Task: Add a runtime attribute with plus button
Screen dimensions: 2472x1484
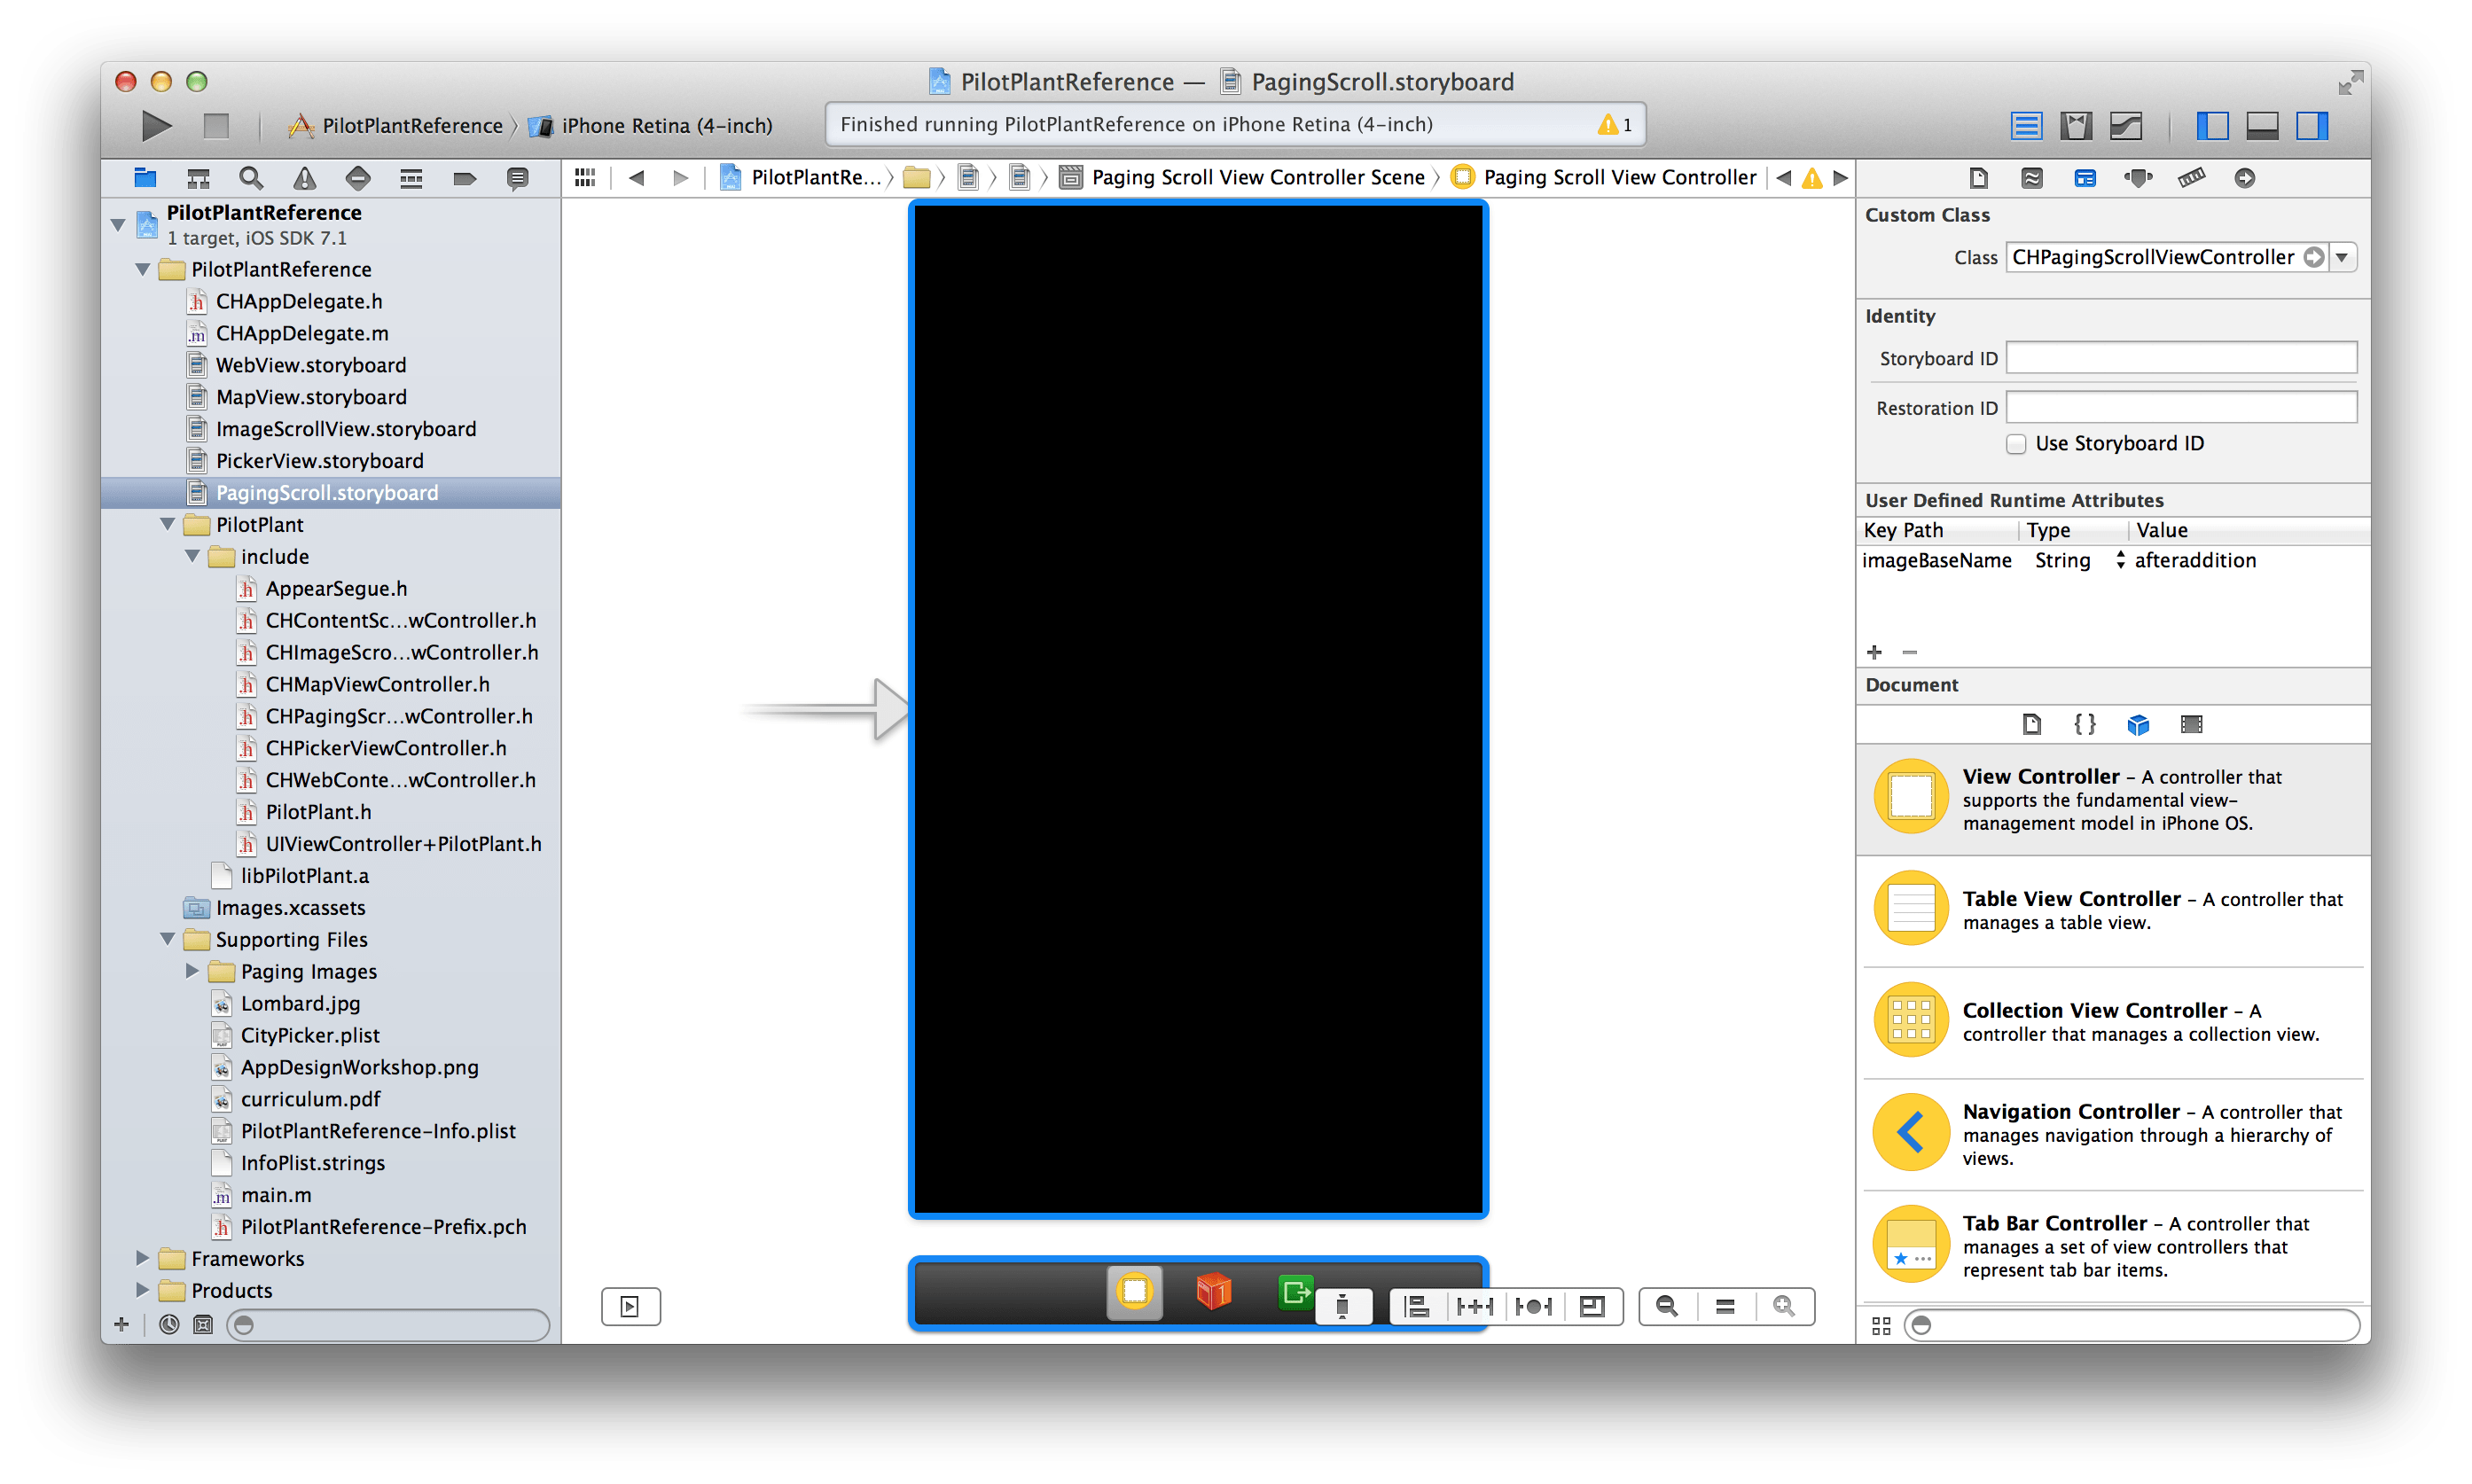Action: pos(1874,652)
